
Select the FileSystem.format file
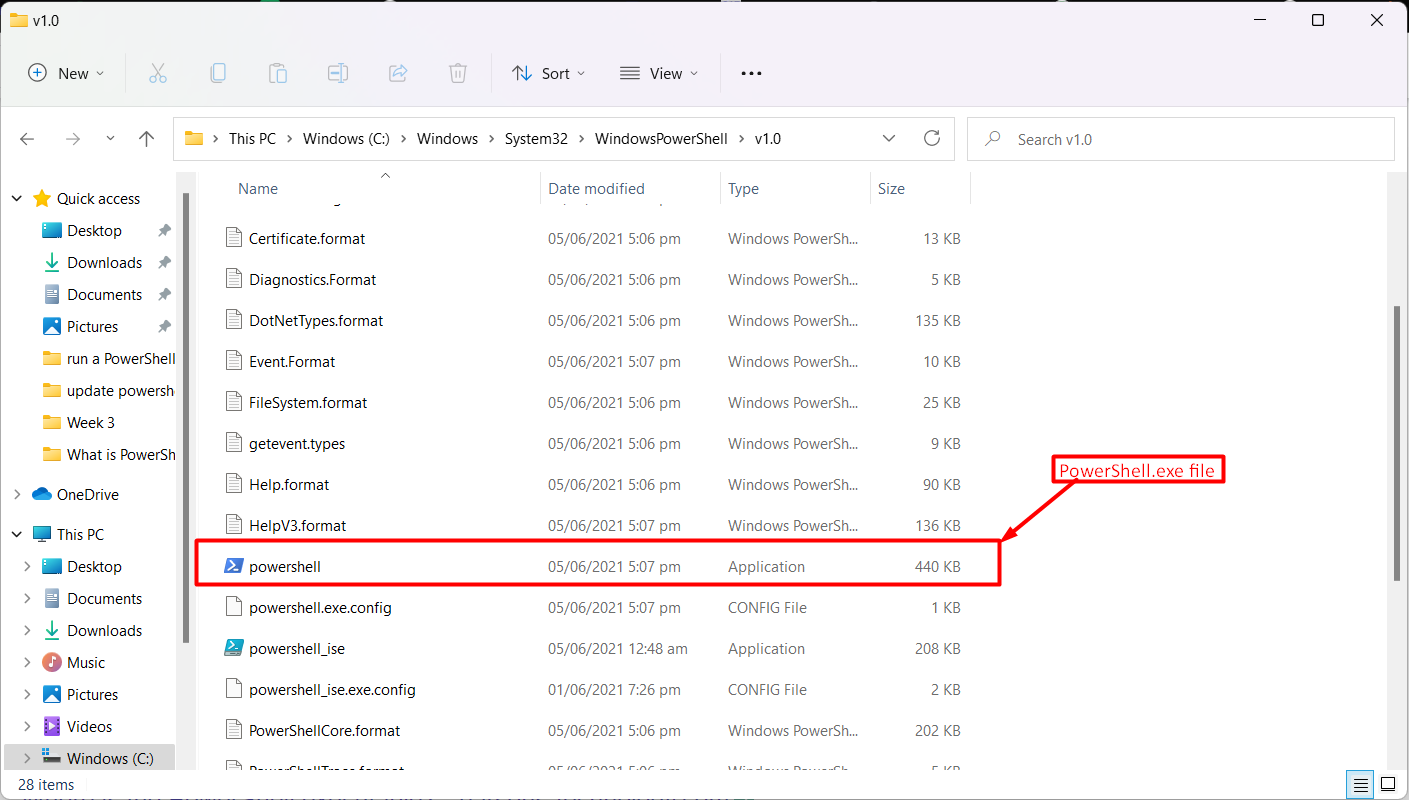[x=308, y=402]
